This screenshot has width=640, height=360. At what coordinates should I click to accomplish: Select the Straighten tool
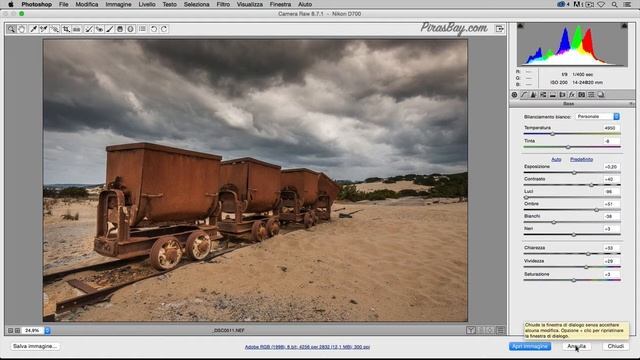pyautogui.click(x=76, y=29)
